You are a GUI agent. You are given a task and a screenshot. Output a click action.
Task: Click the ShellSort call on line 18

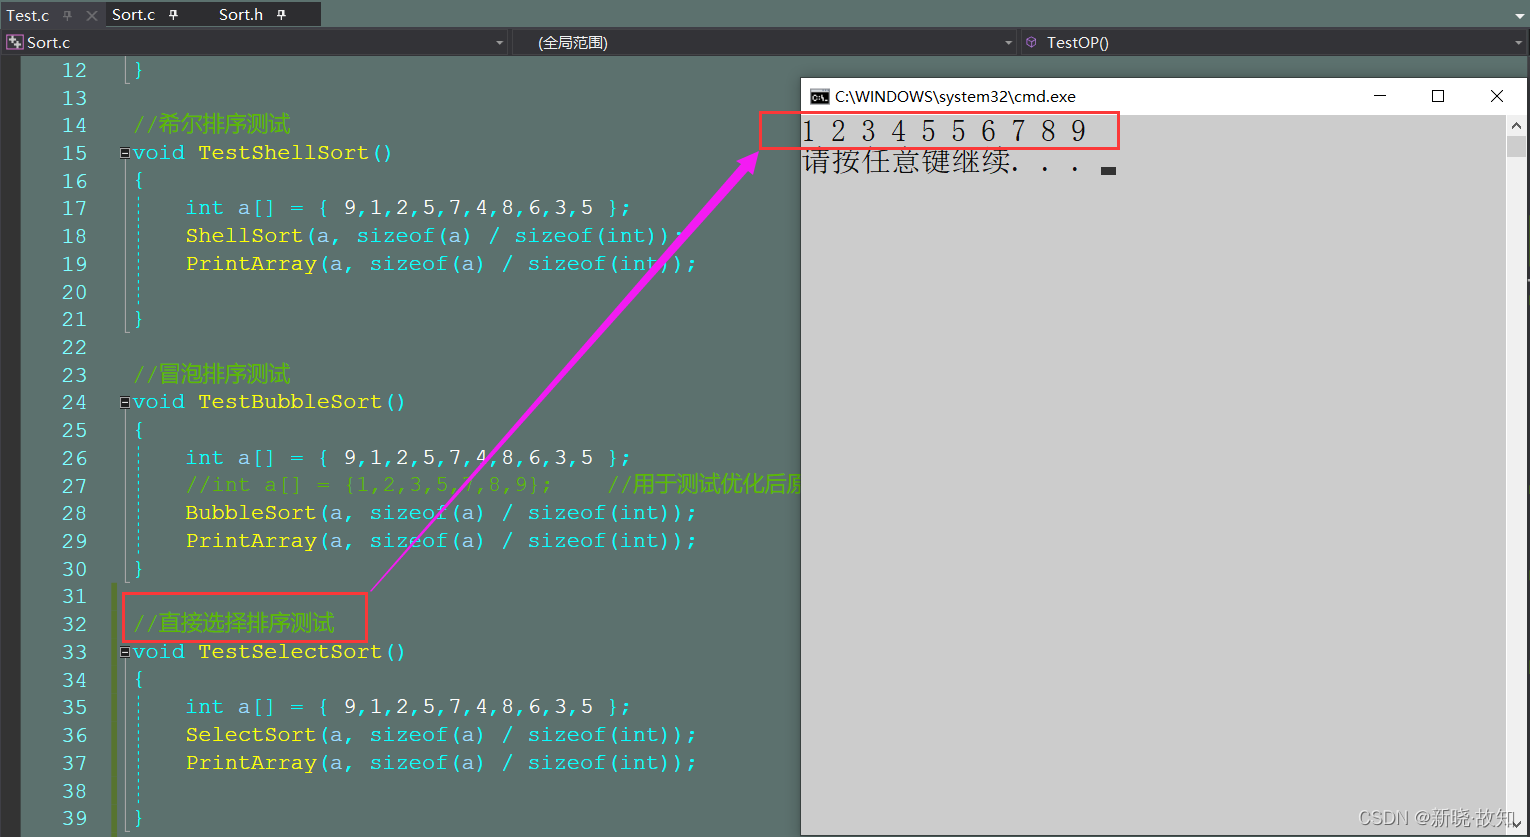pyautogui.click(x=244, y=236)
